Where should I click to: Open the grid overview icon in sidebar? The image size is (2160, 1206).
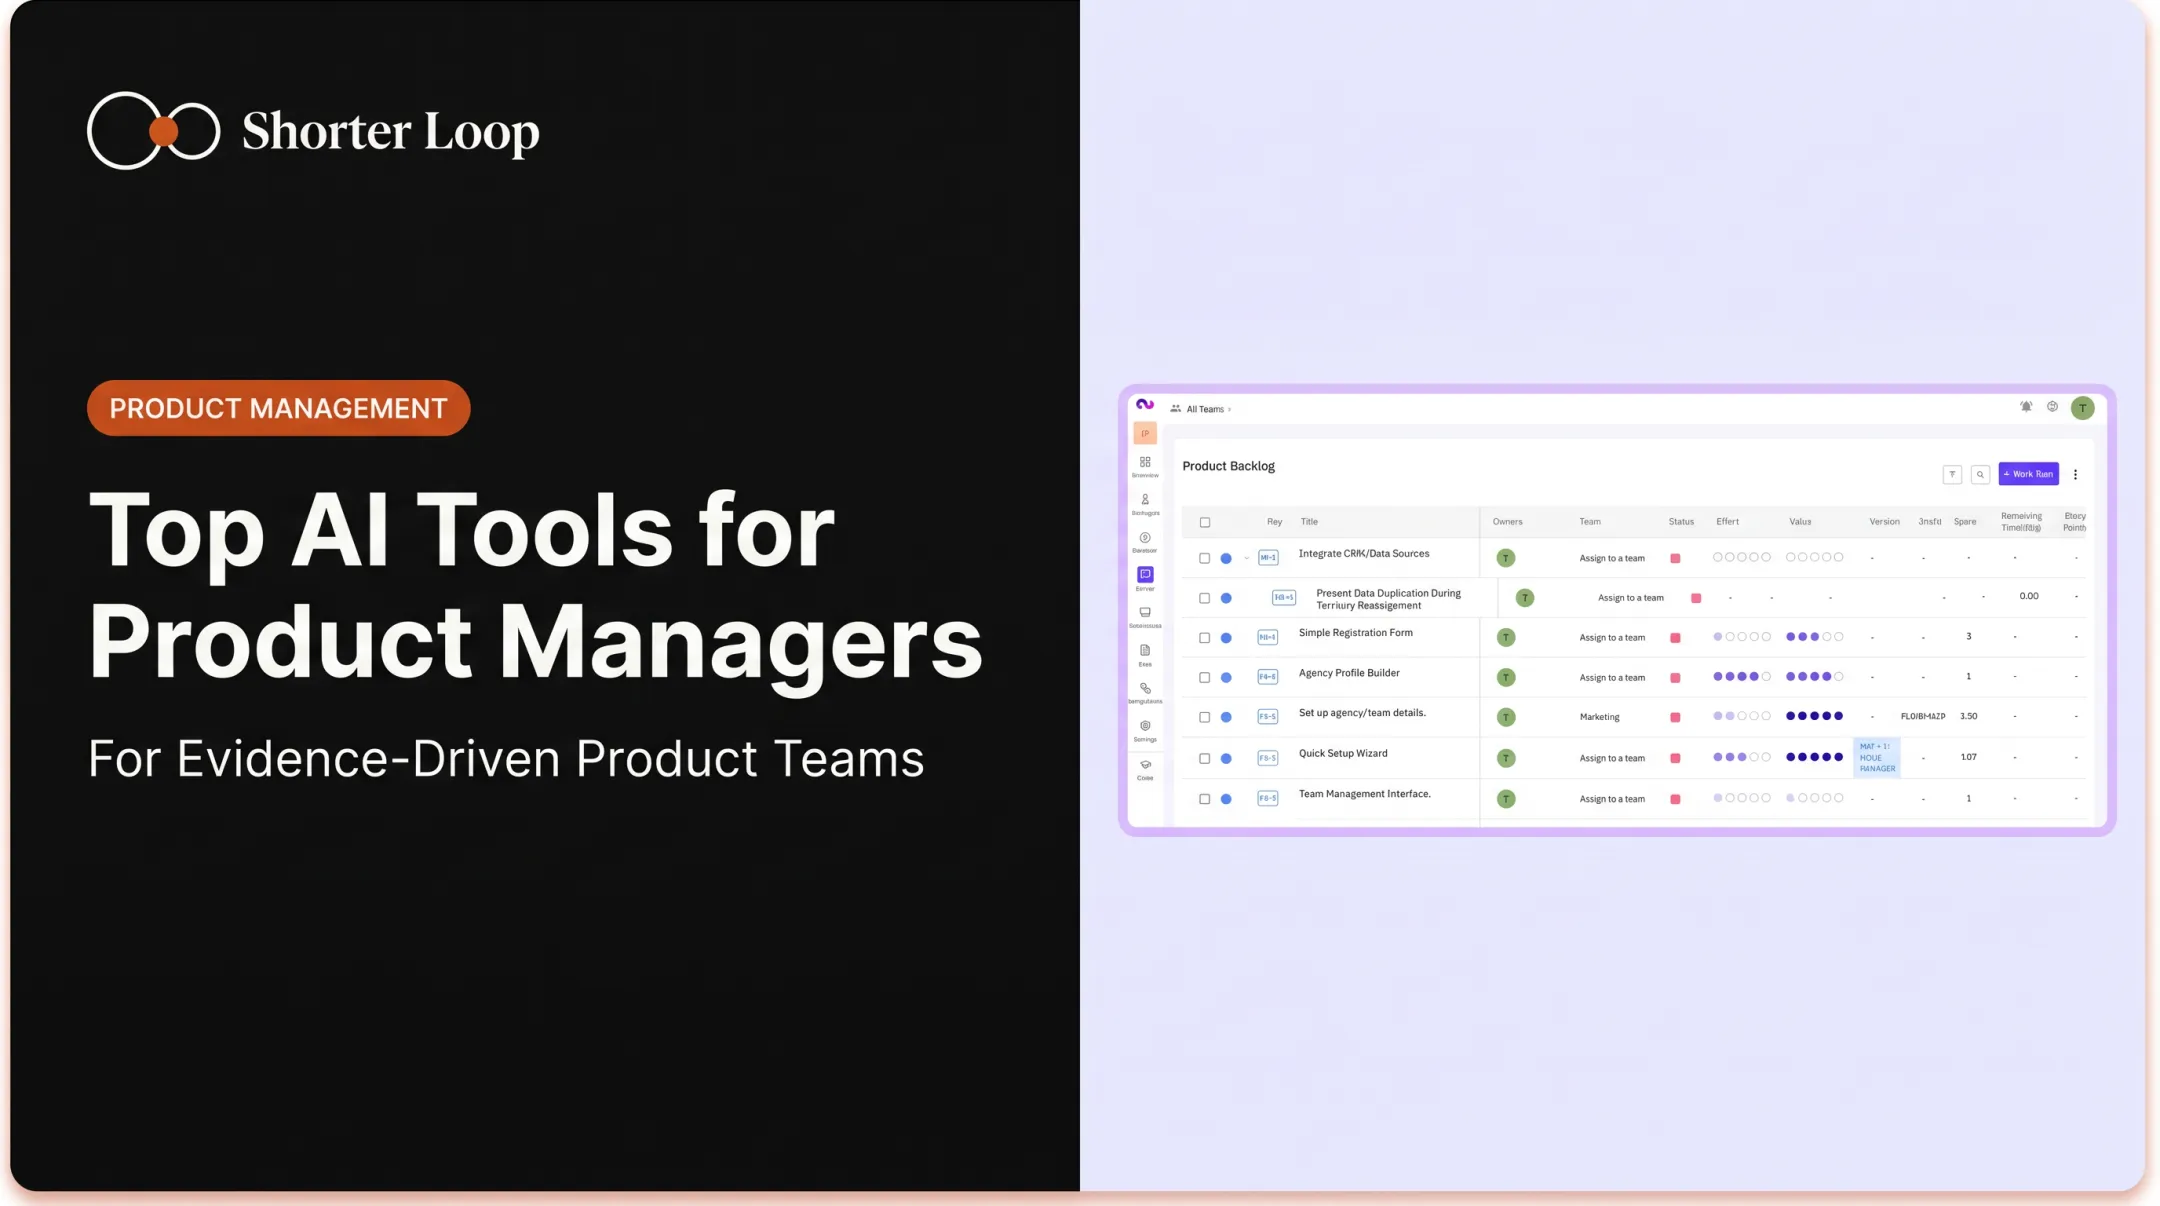(1145, 462)
